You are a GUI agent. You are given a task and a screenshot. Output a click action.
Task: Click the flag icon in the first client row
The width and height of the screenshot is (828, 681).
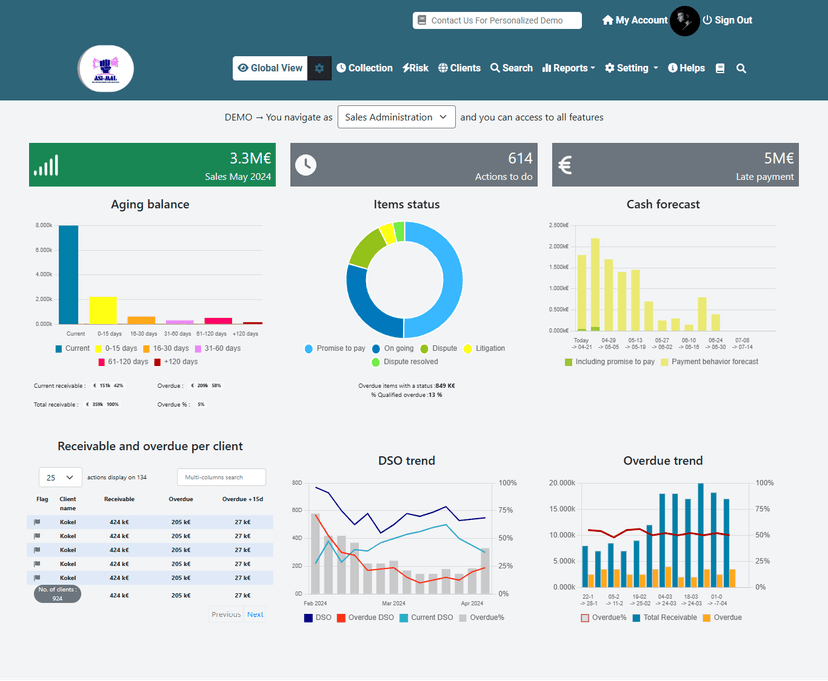(x=38, y=522)
